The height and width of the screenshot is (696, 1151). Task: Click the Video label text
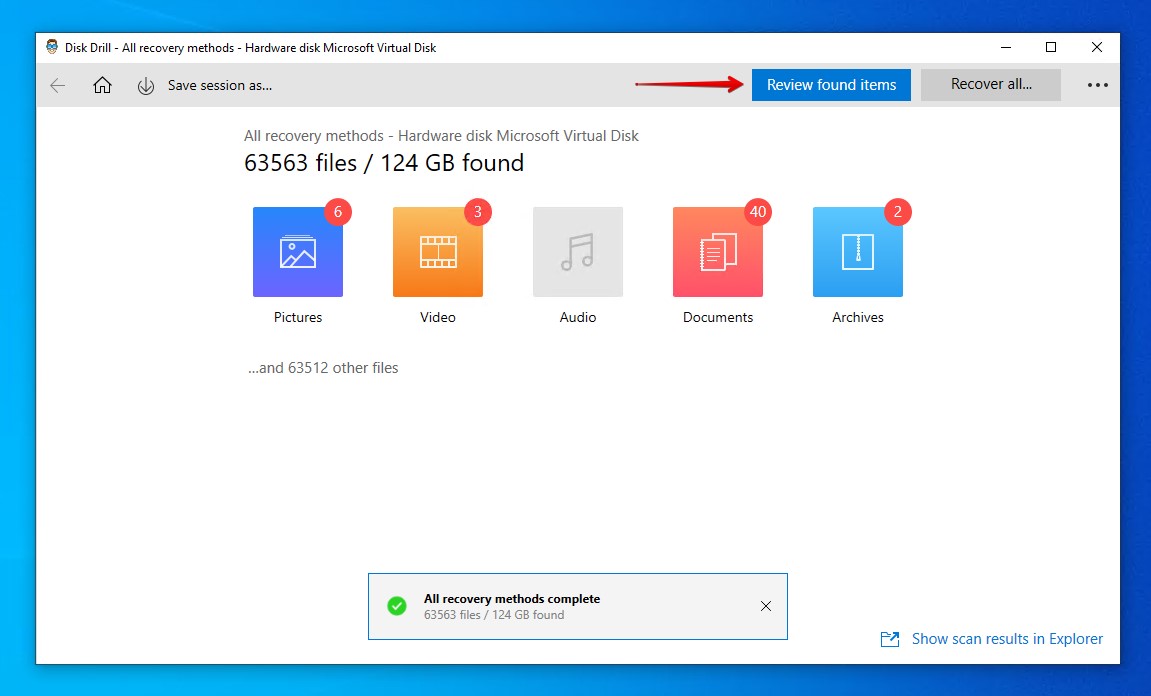point(437,317)
